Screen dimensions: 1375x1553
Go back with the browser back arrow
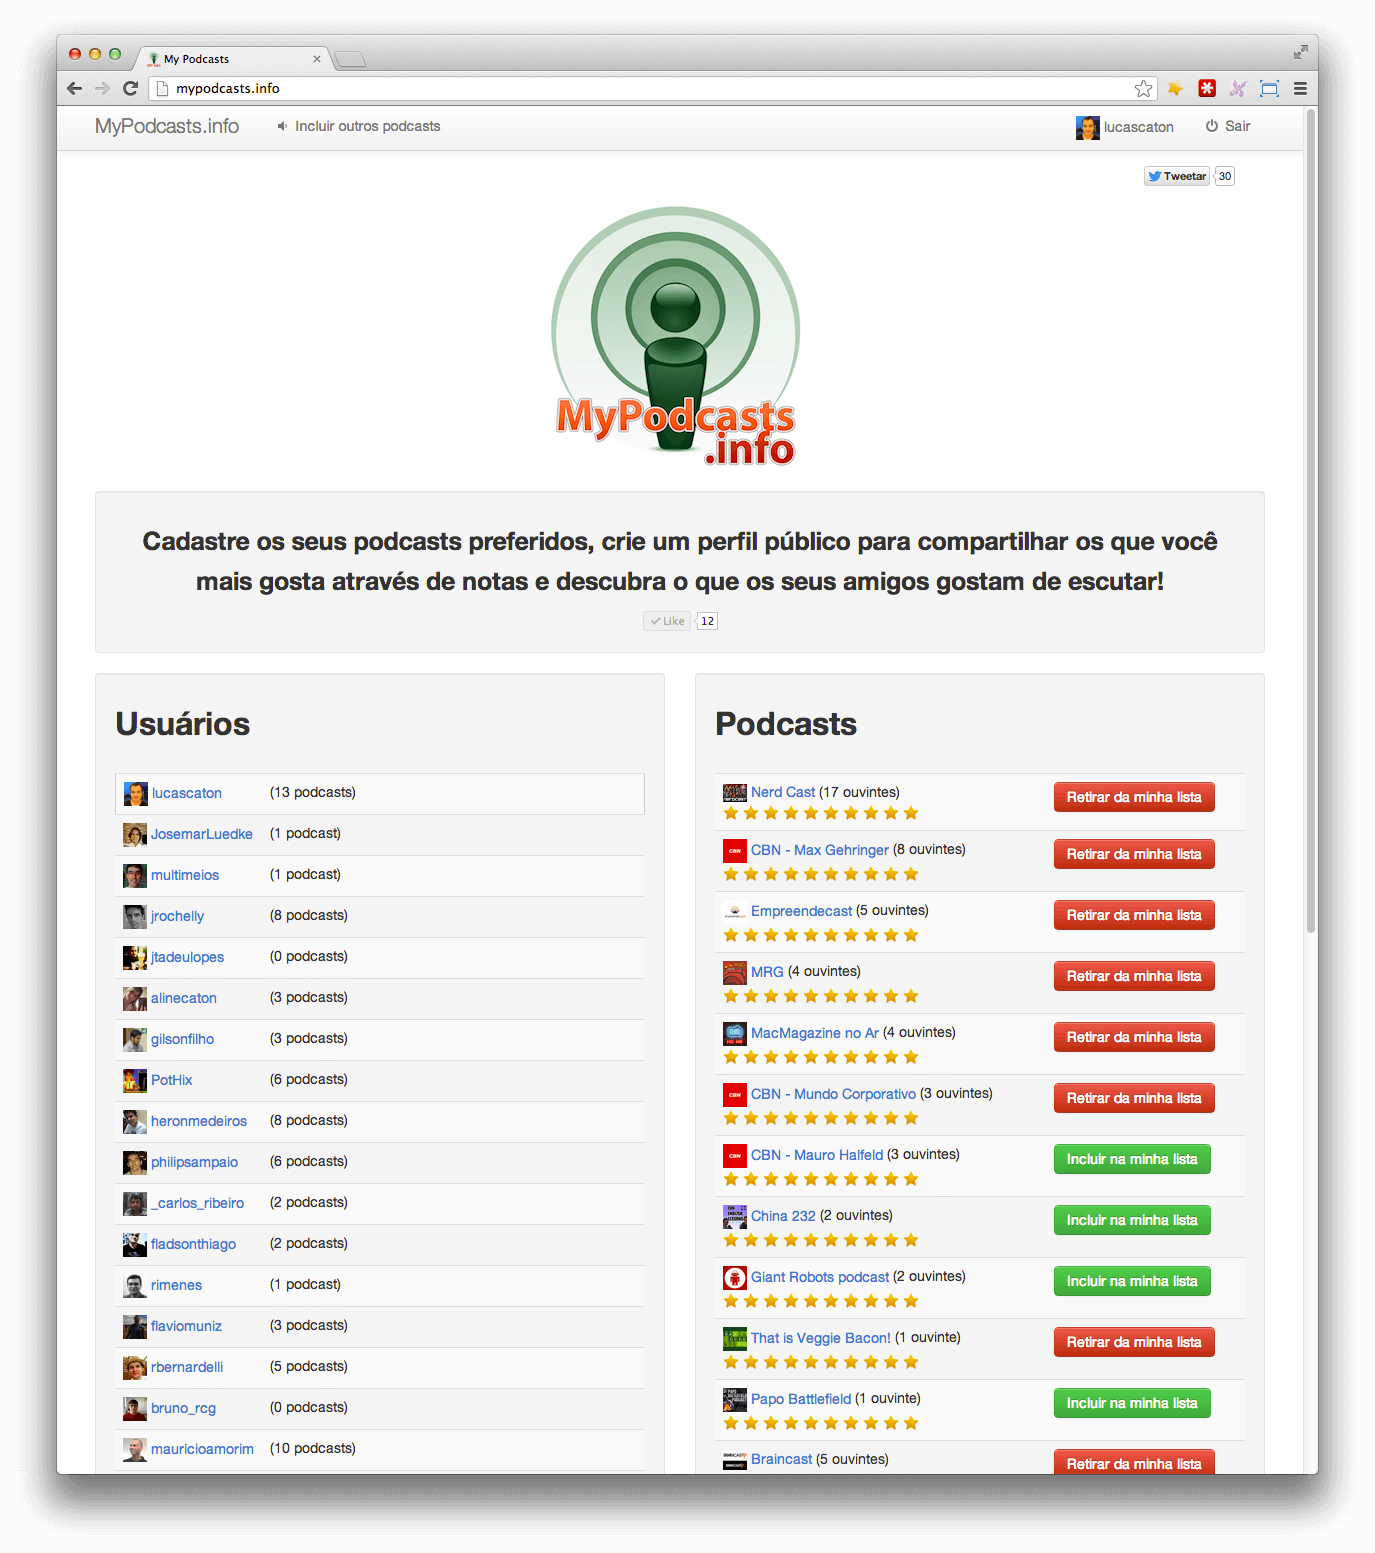(74, 88)
